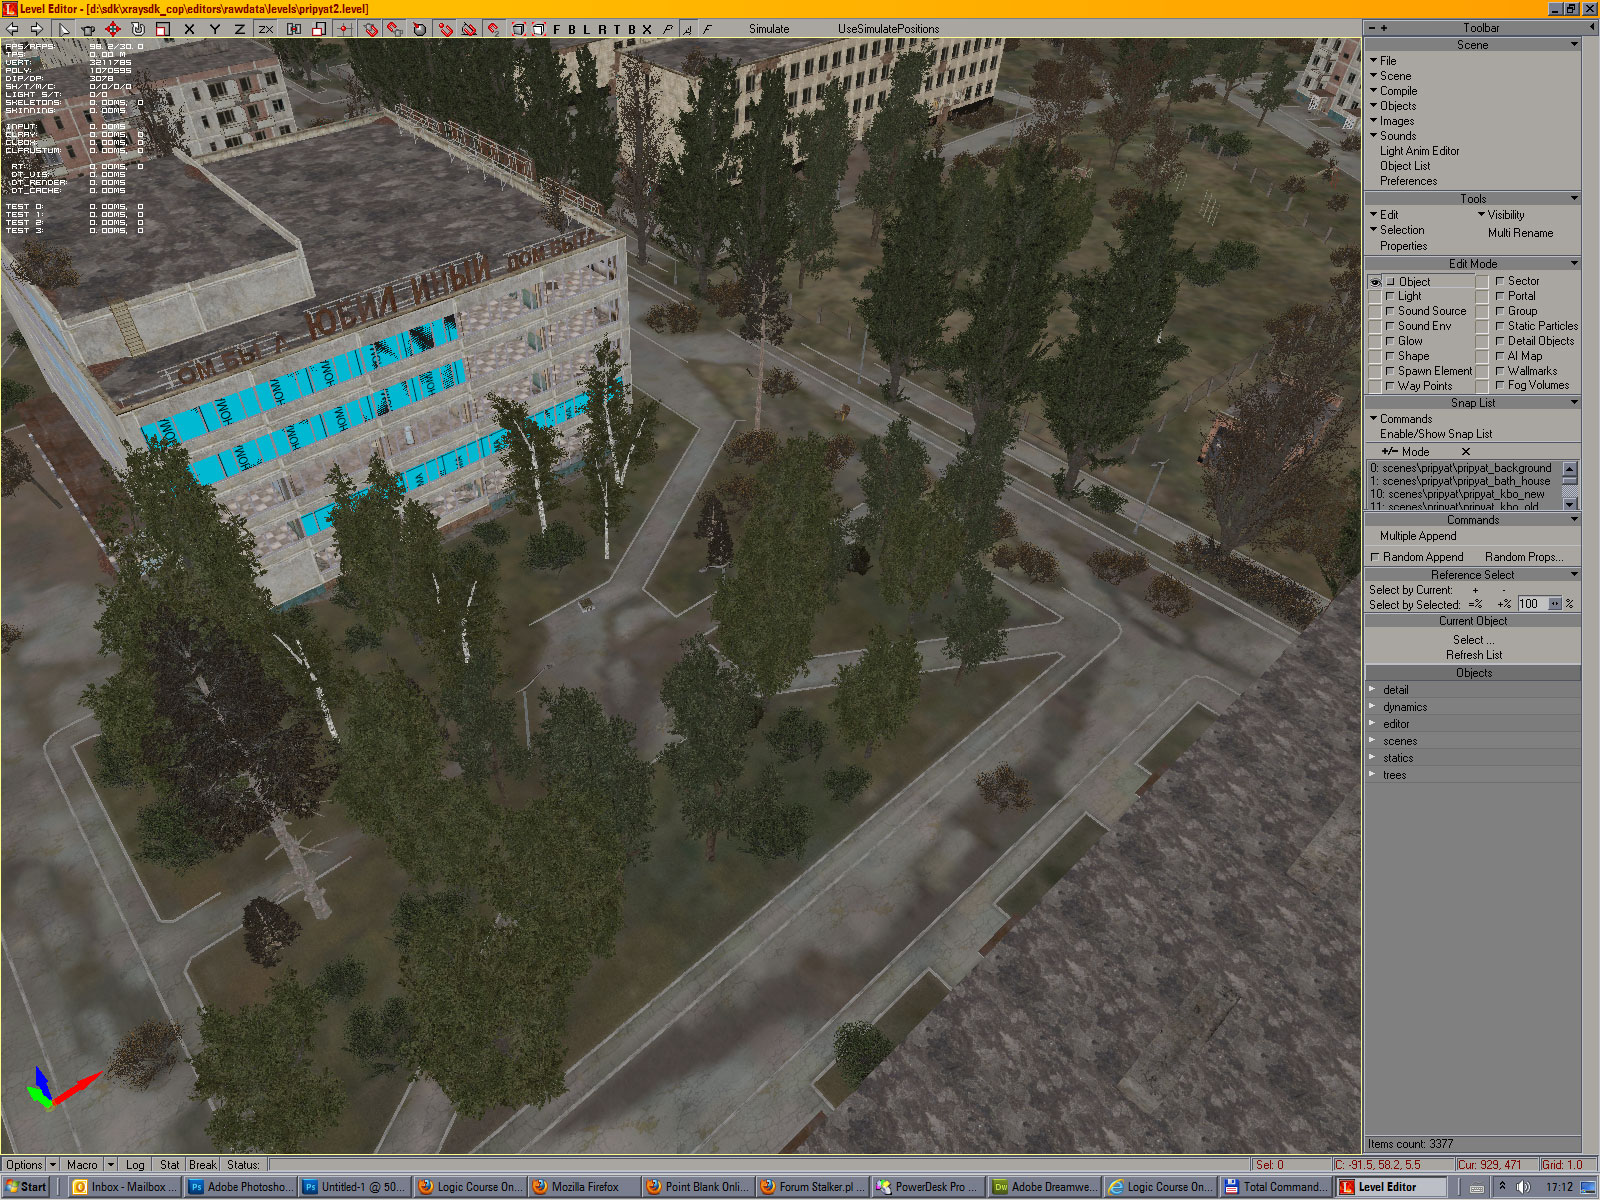1600x1200 pixels.
Task: Click the Simulate button
Action: (x=769, y=29)
